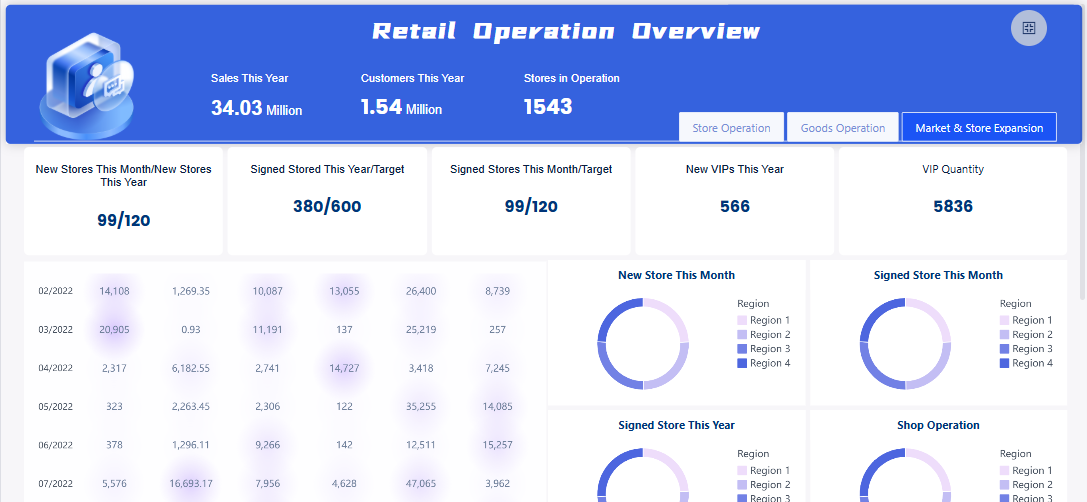Click the 99/120 value under Signed Stores This Month/Target

(531, 206)
